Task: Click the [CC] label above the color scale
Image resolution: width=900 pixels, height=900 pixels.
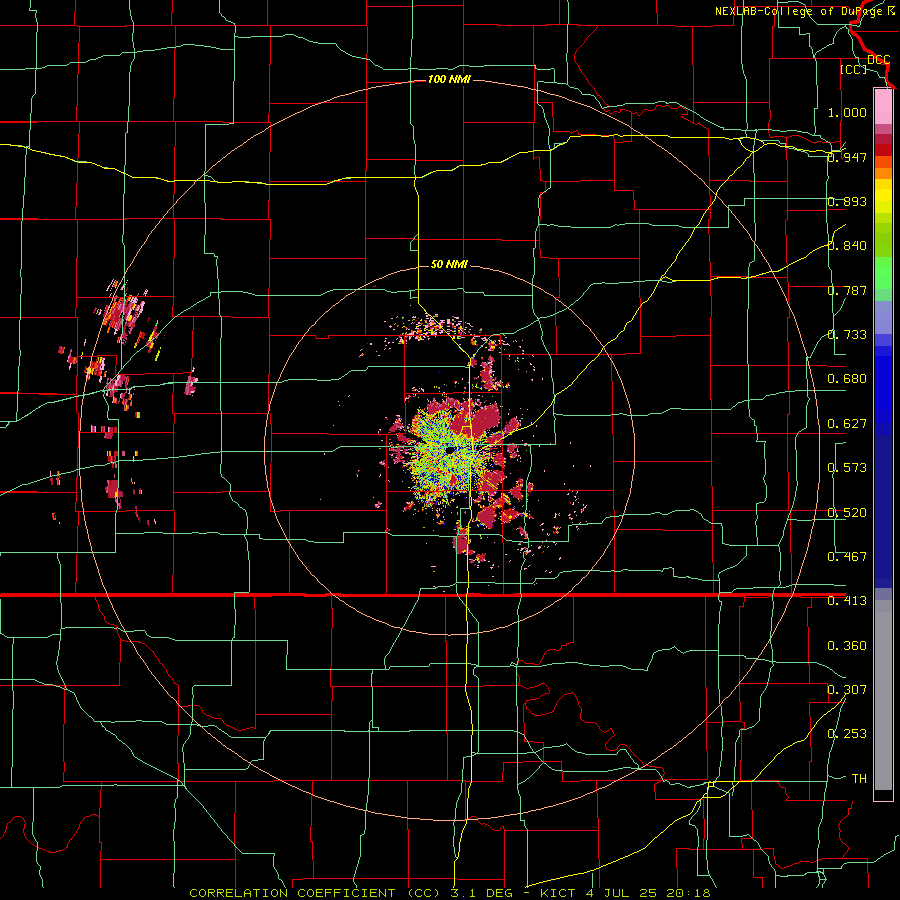Action: click(853, 69)
